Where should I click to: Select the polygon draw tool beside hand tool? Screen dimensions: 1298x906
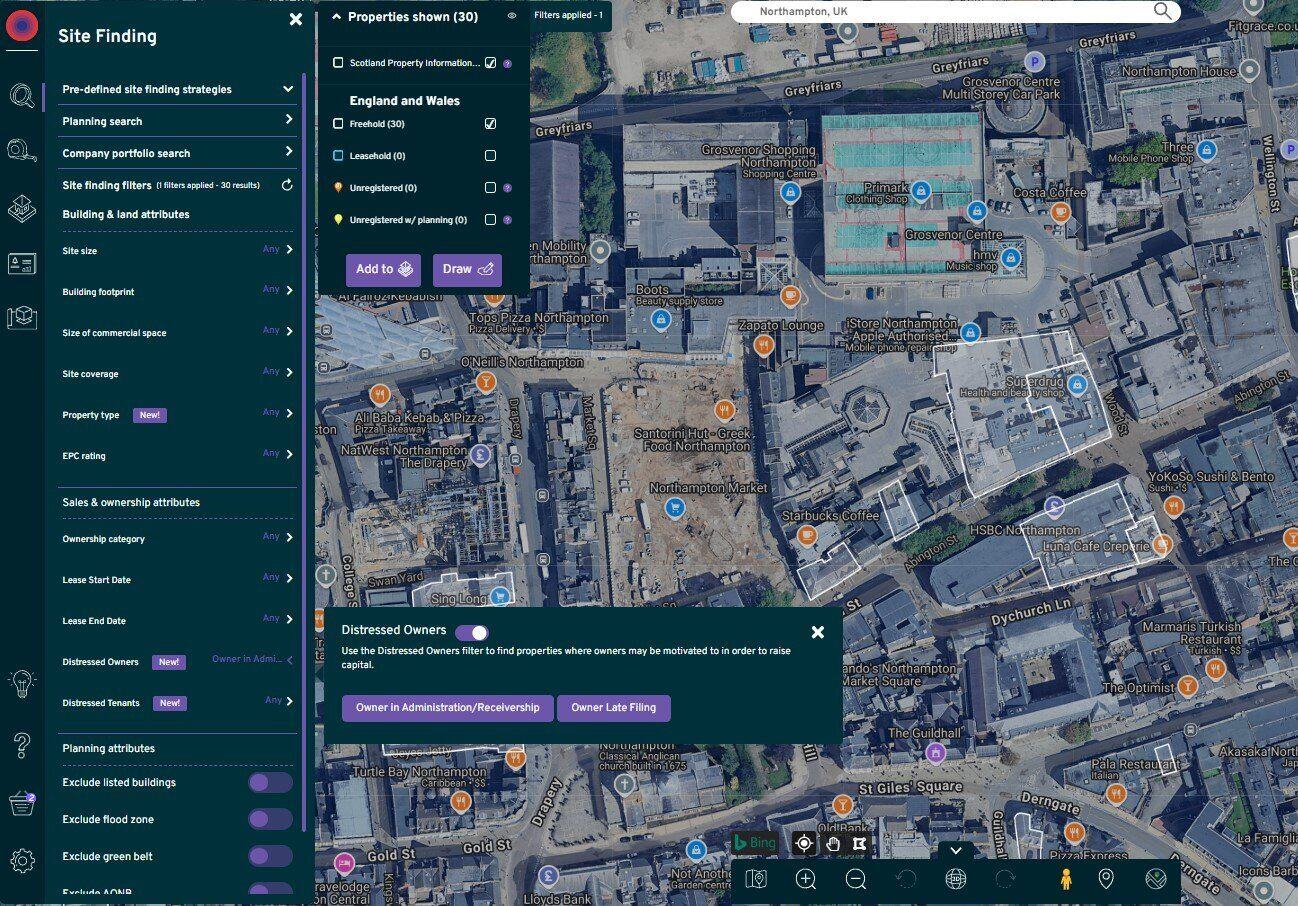click(x=859, y=843)
